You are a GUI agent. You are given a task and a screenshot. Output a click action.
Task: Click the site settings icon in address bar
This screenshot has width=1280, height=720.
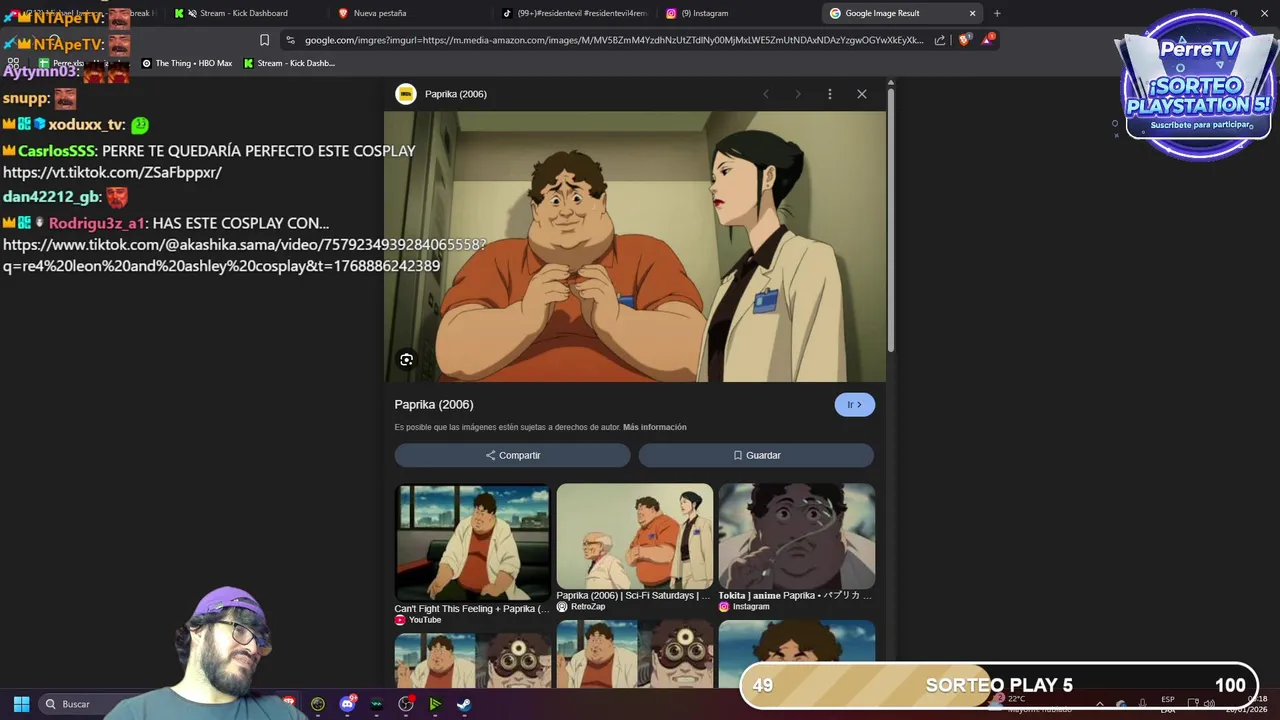[x=290, y=40]
